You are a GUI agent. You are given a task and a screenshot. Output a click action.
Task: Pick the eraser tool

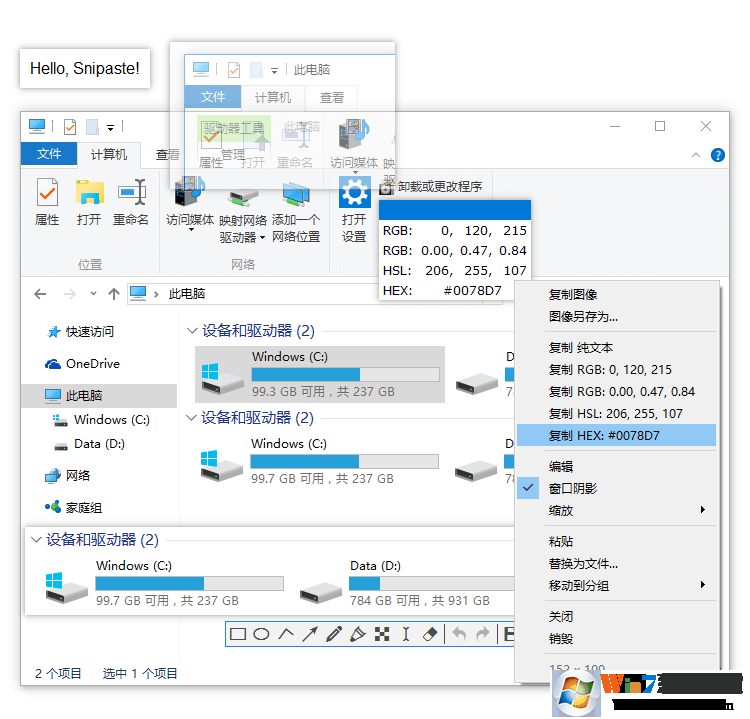(x=430, y=634)
